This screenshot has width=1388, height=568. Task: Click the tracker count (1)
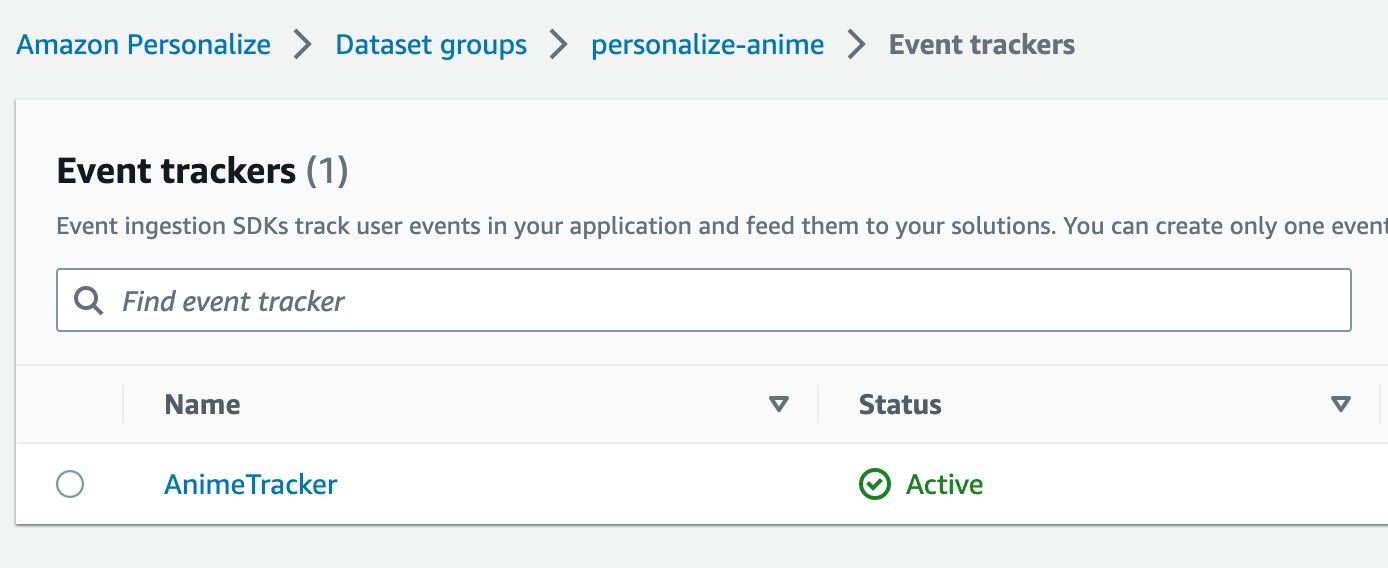click(x=327, y=171)
